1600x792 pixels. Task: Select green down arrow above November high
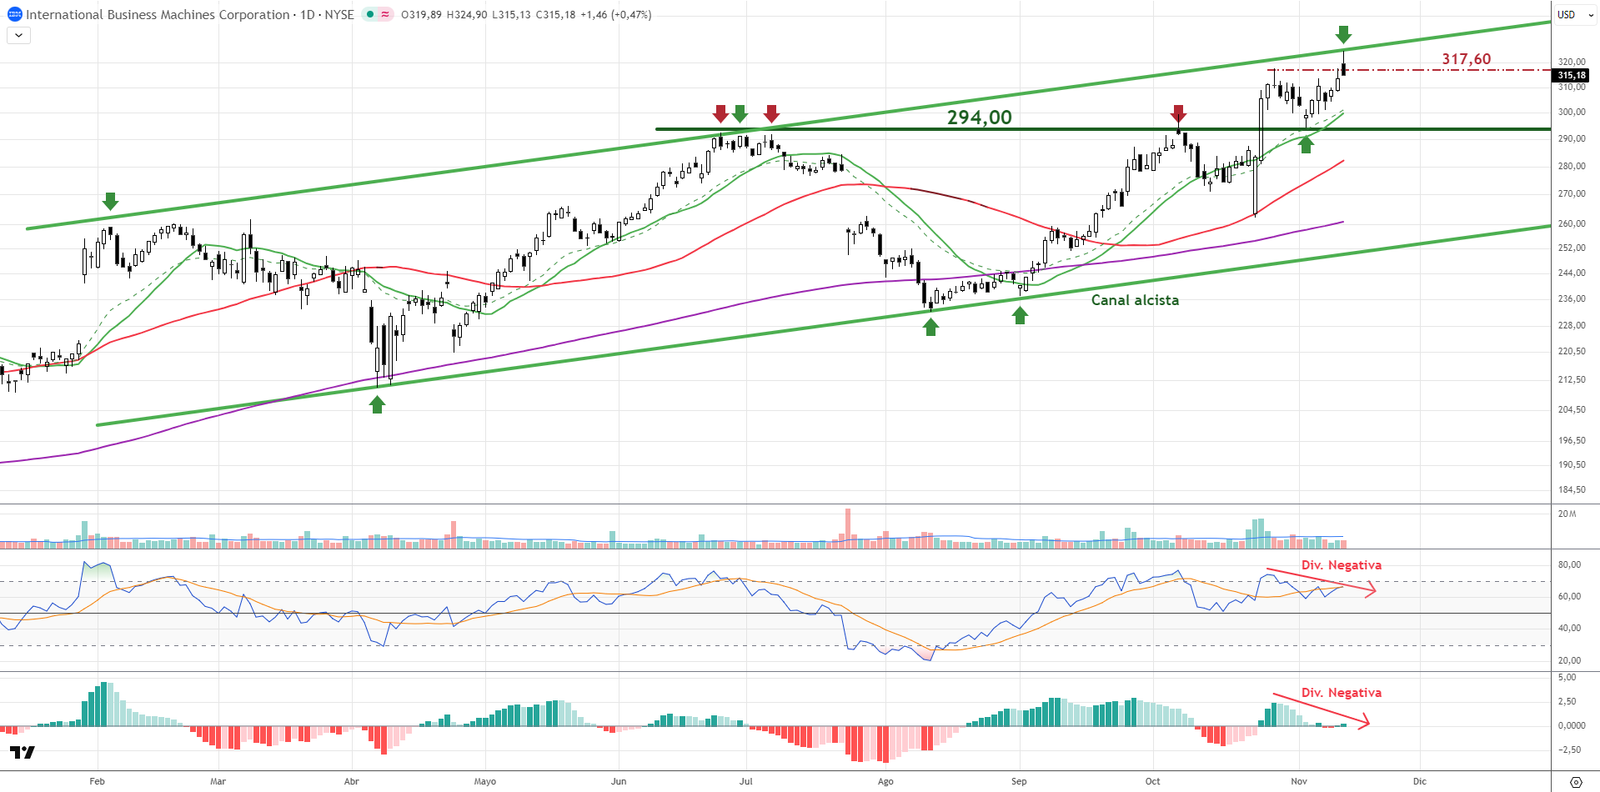point(1343,35)
